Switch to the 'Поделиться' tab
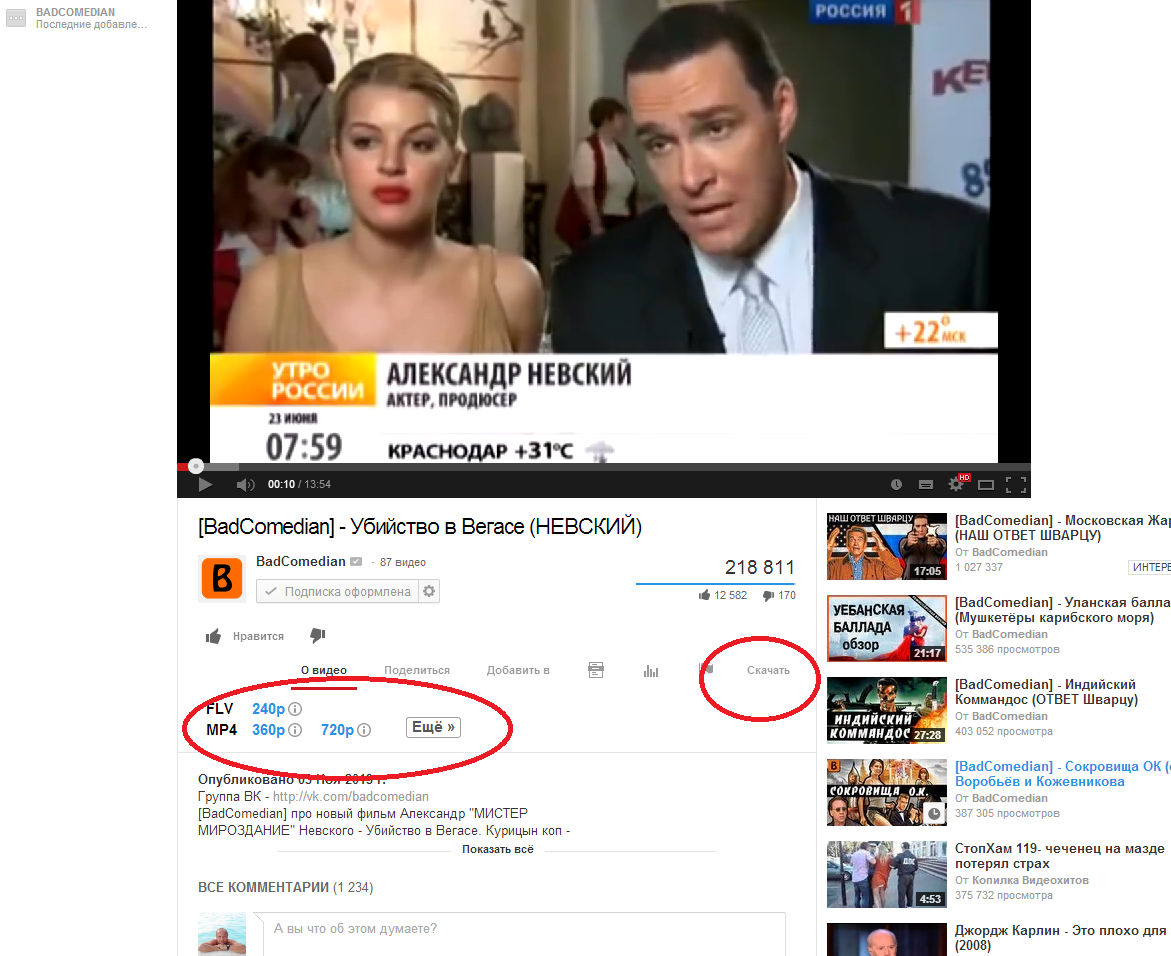1171x956 pixels. [x=417, y=670]
